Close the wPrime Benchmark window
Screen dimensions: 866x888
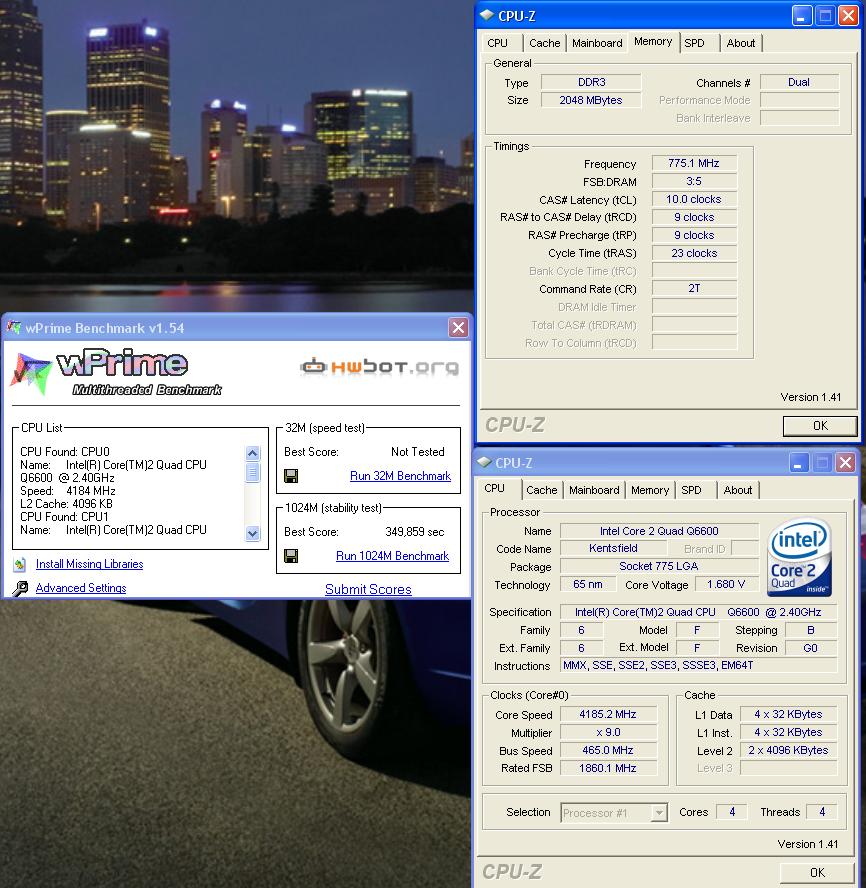[x=458, y=327]
